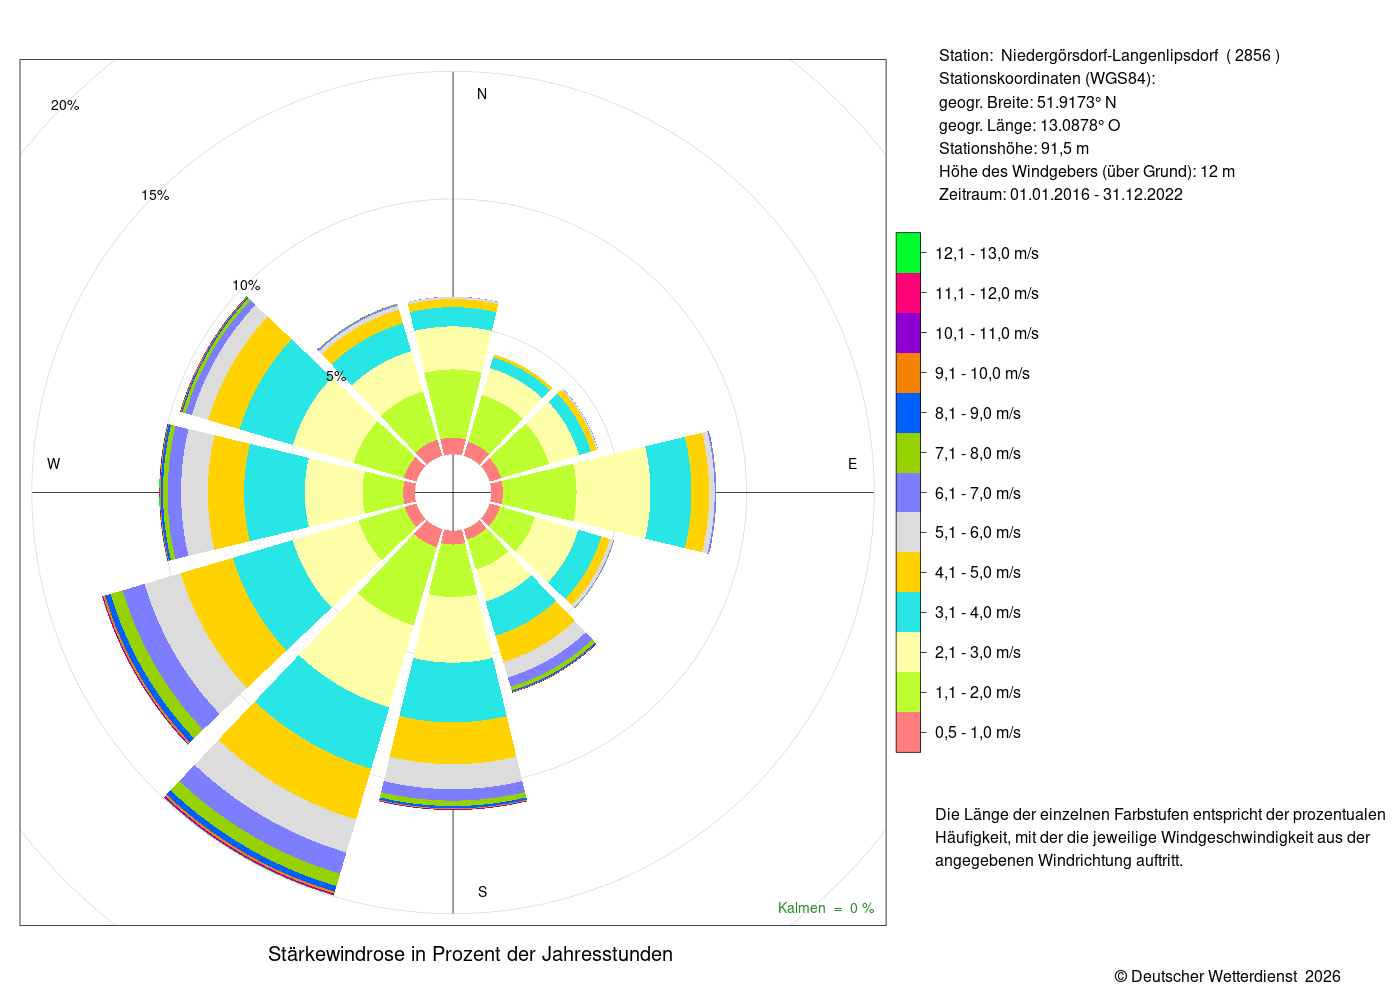
Task: Click the 'Kalmen = 0 %' text
Action: click(826, 908)
